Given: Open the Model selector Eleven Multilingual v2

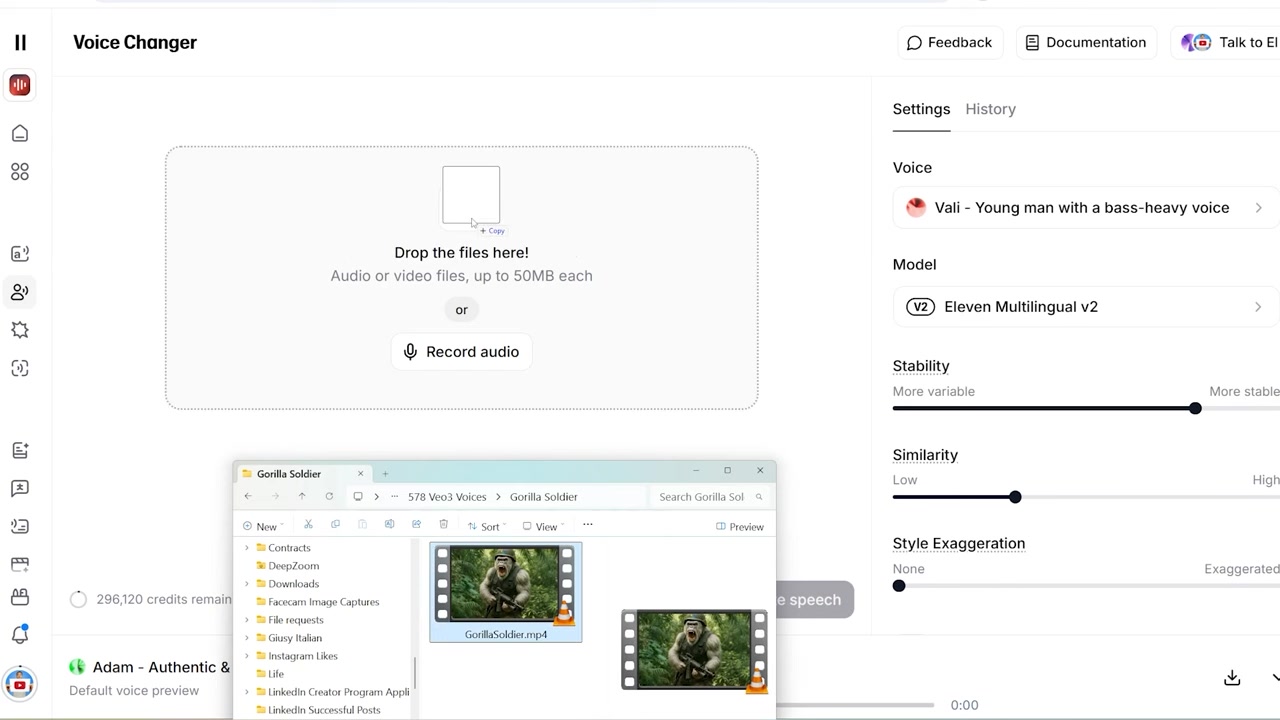Looking at the screenshot, I should coord(1086,307).
